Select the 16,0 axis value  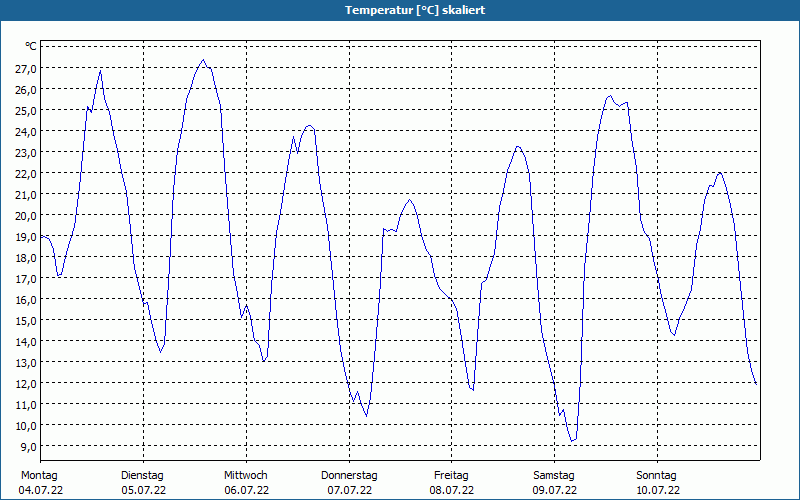[26, 299]
